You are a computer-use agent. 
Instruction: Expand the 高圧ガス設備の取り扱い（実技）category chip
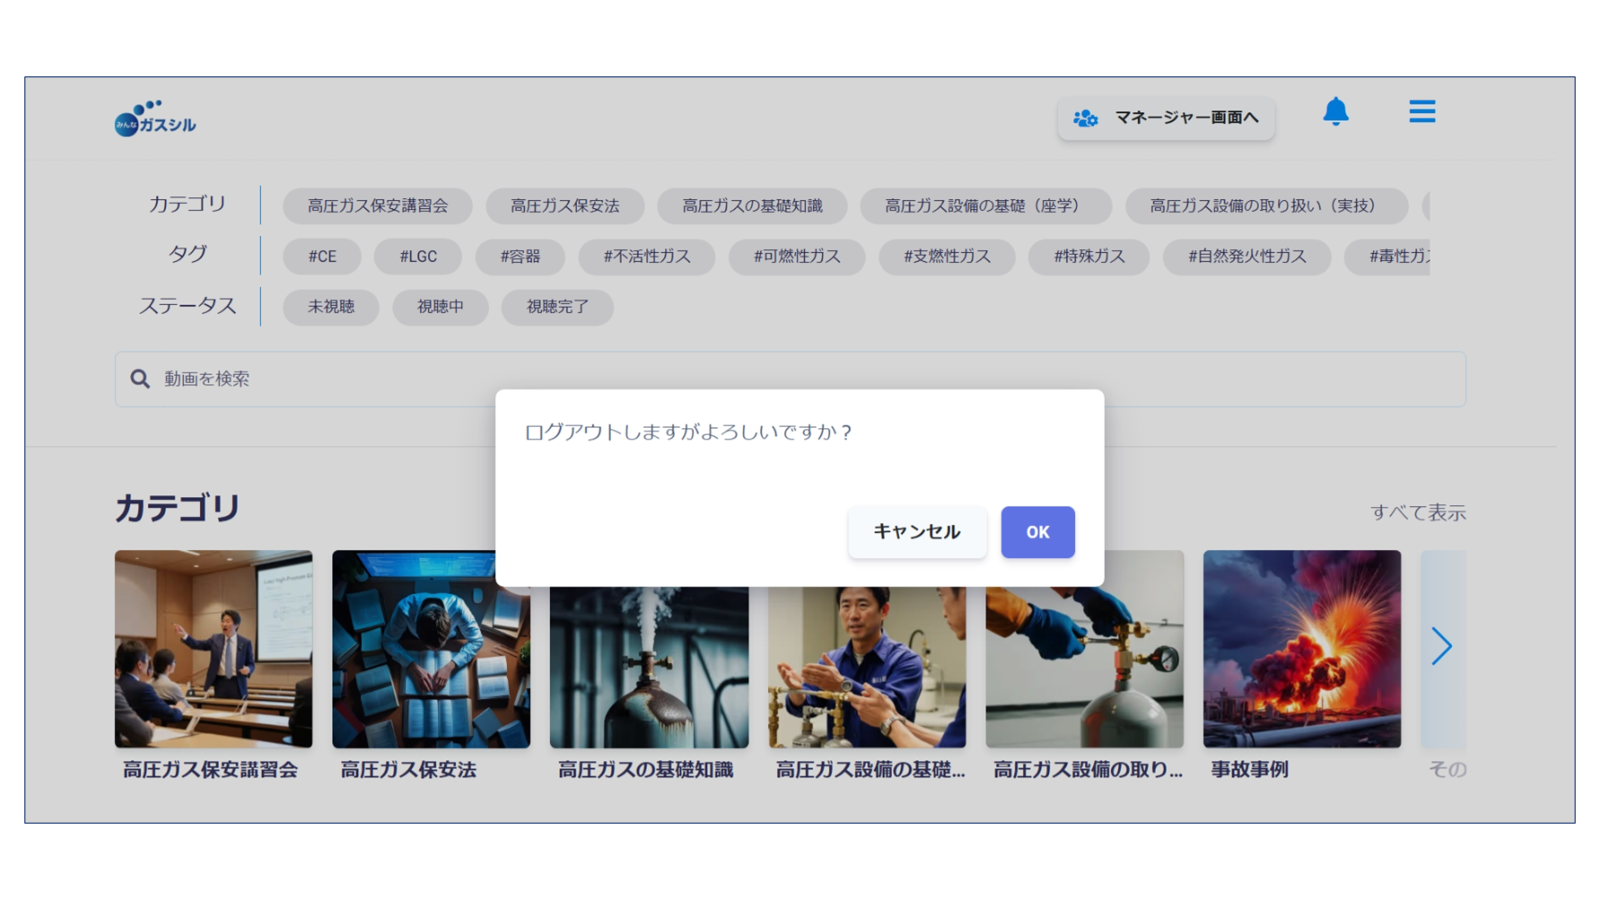[1264, 206]
